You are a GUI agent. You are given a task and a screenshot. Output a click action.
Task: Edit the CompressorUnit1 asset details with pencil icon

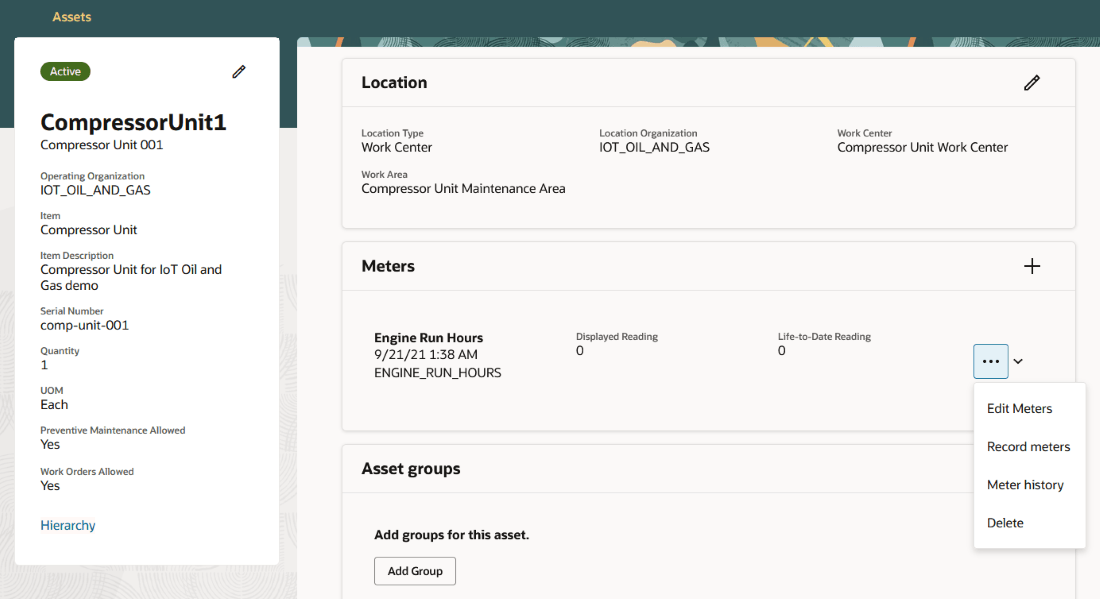[x=238, y=71]
